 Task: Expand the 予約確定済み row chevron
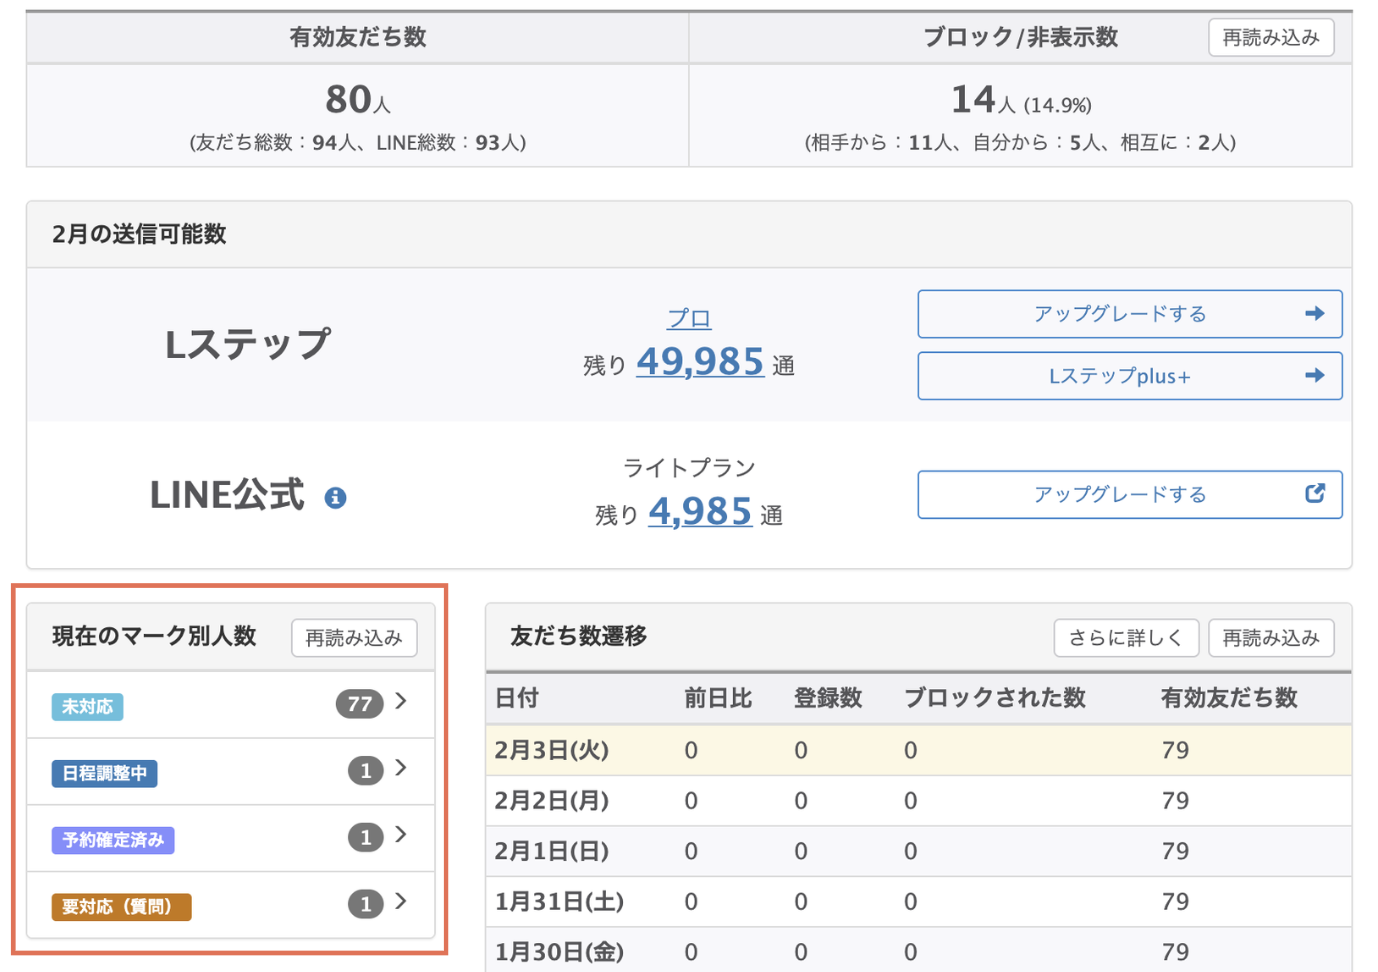tap(401, 836)
